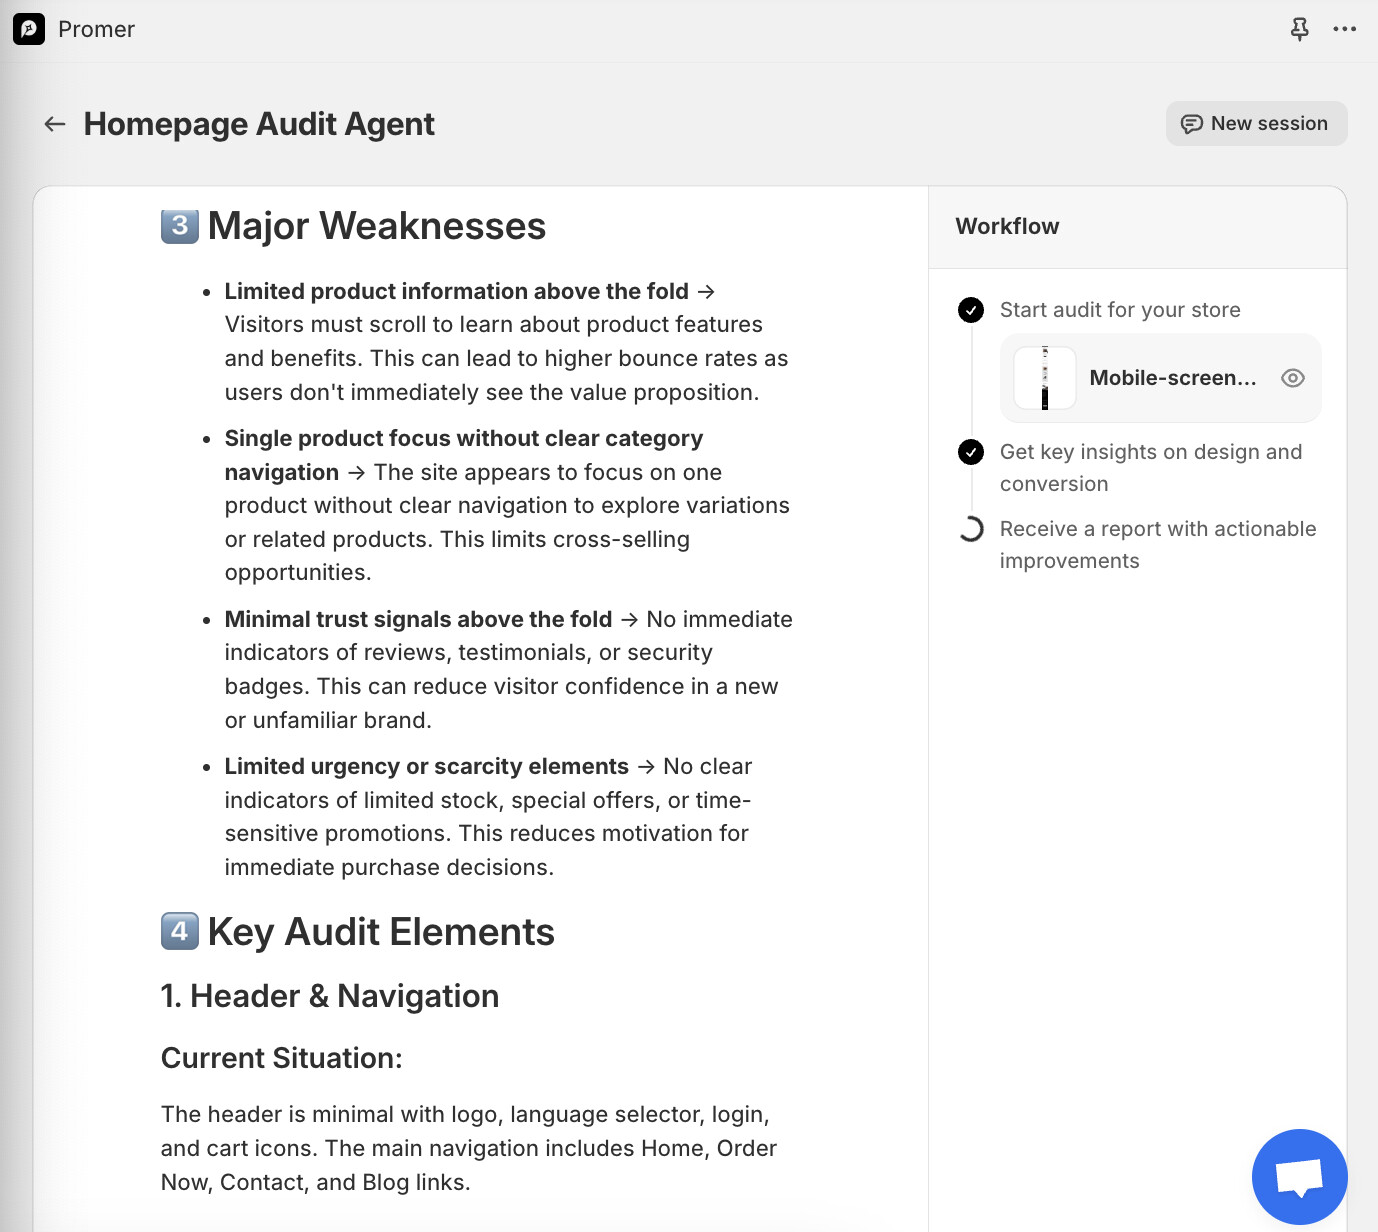Click the loading spinner beside 'Receive a report'
The image size is (1378, 1232).
(971, 529)
